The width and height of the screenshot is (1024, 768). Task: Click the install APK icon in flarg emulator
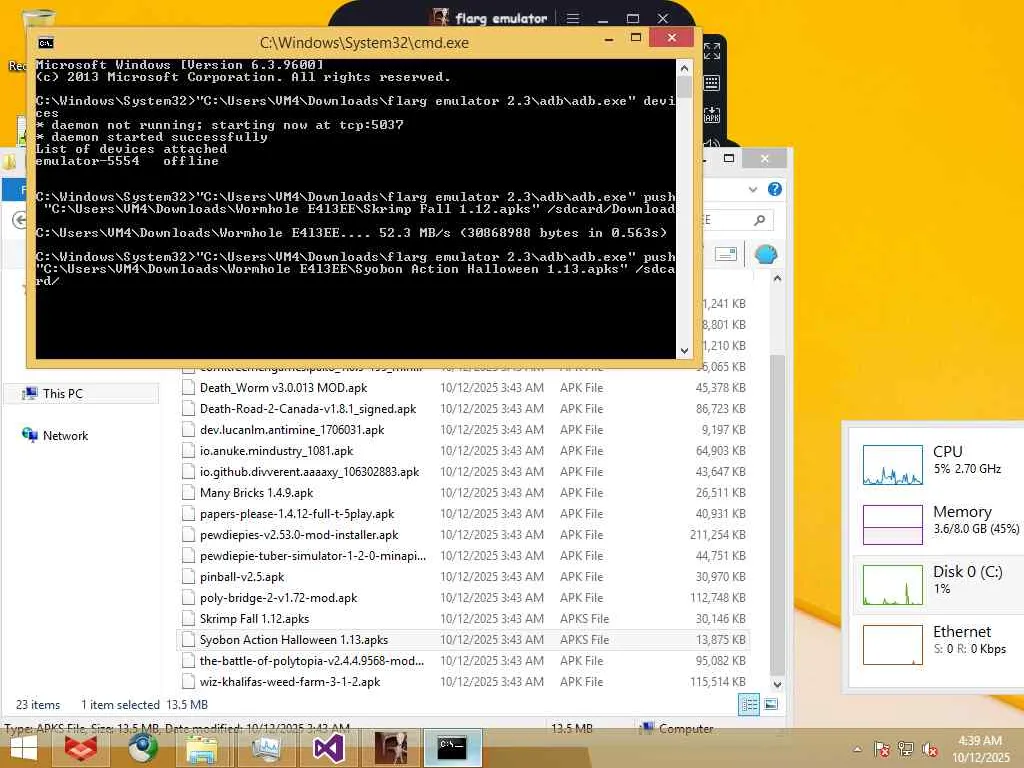click(x=712, y=115)
